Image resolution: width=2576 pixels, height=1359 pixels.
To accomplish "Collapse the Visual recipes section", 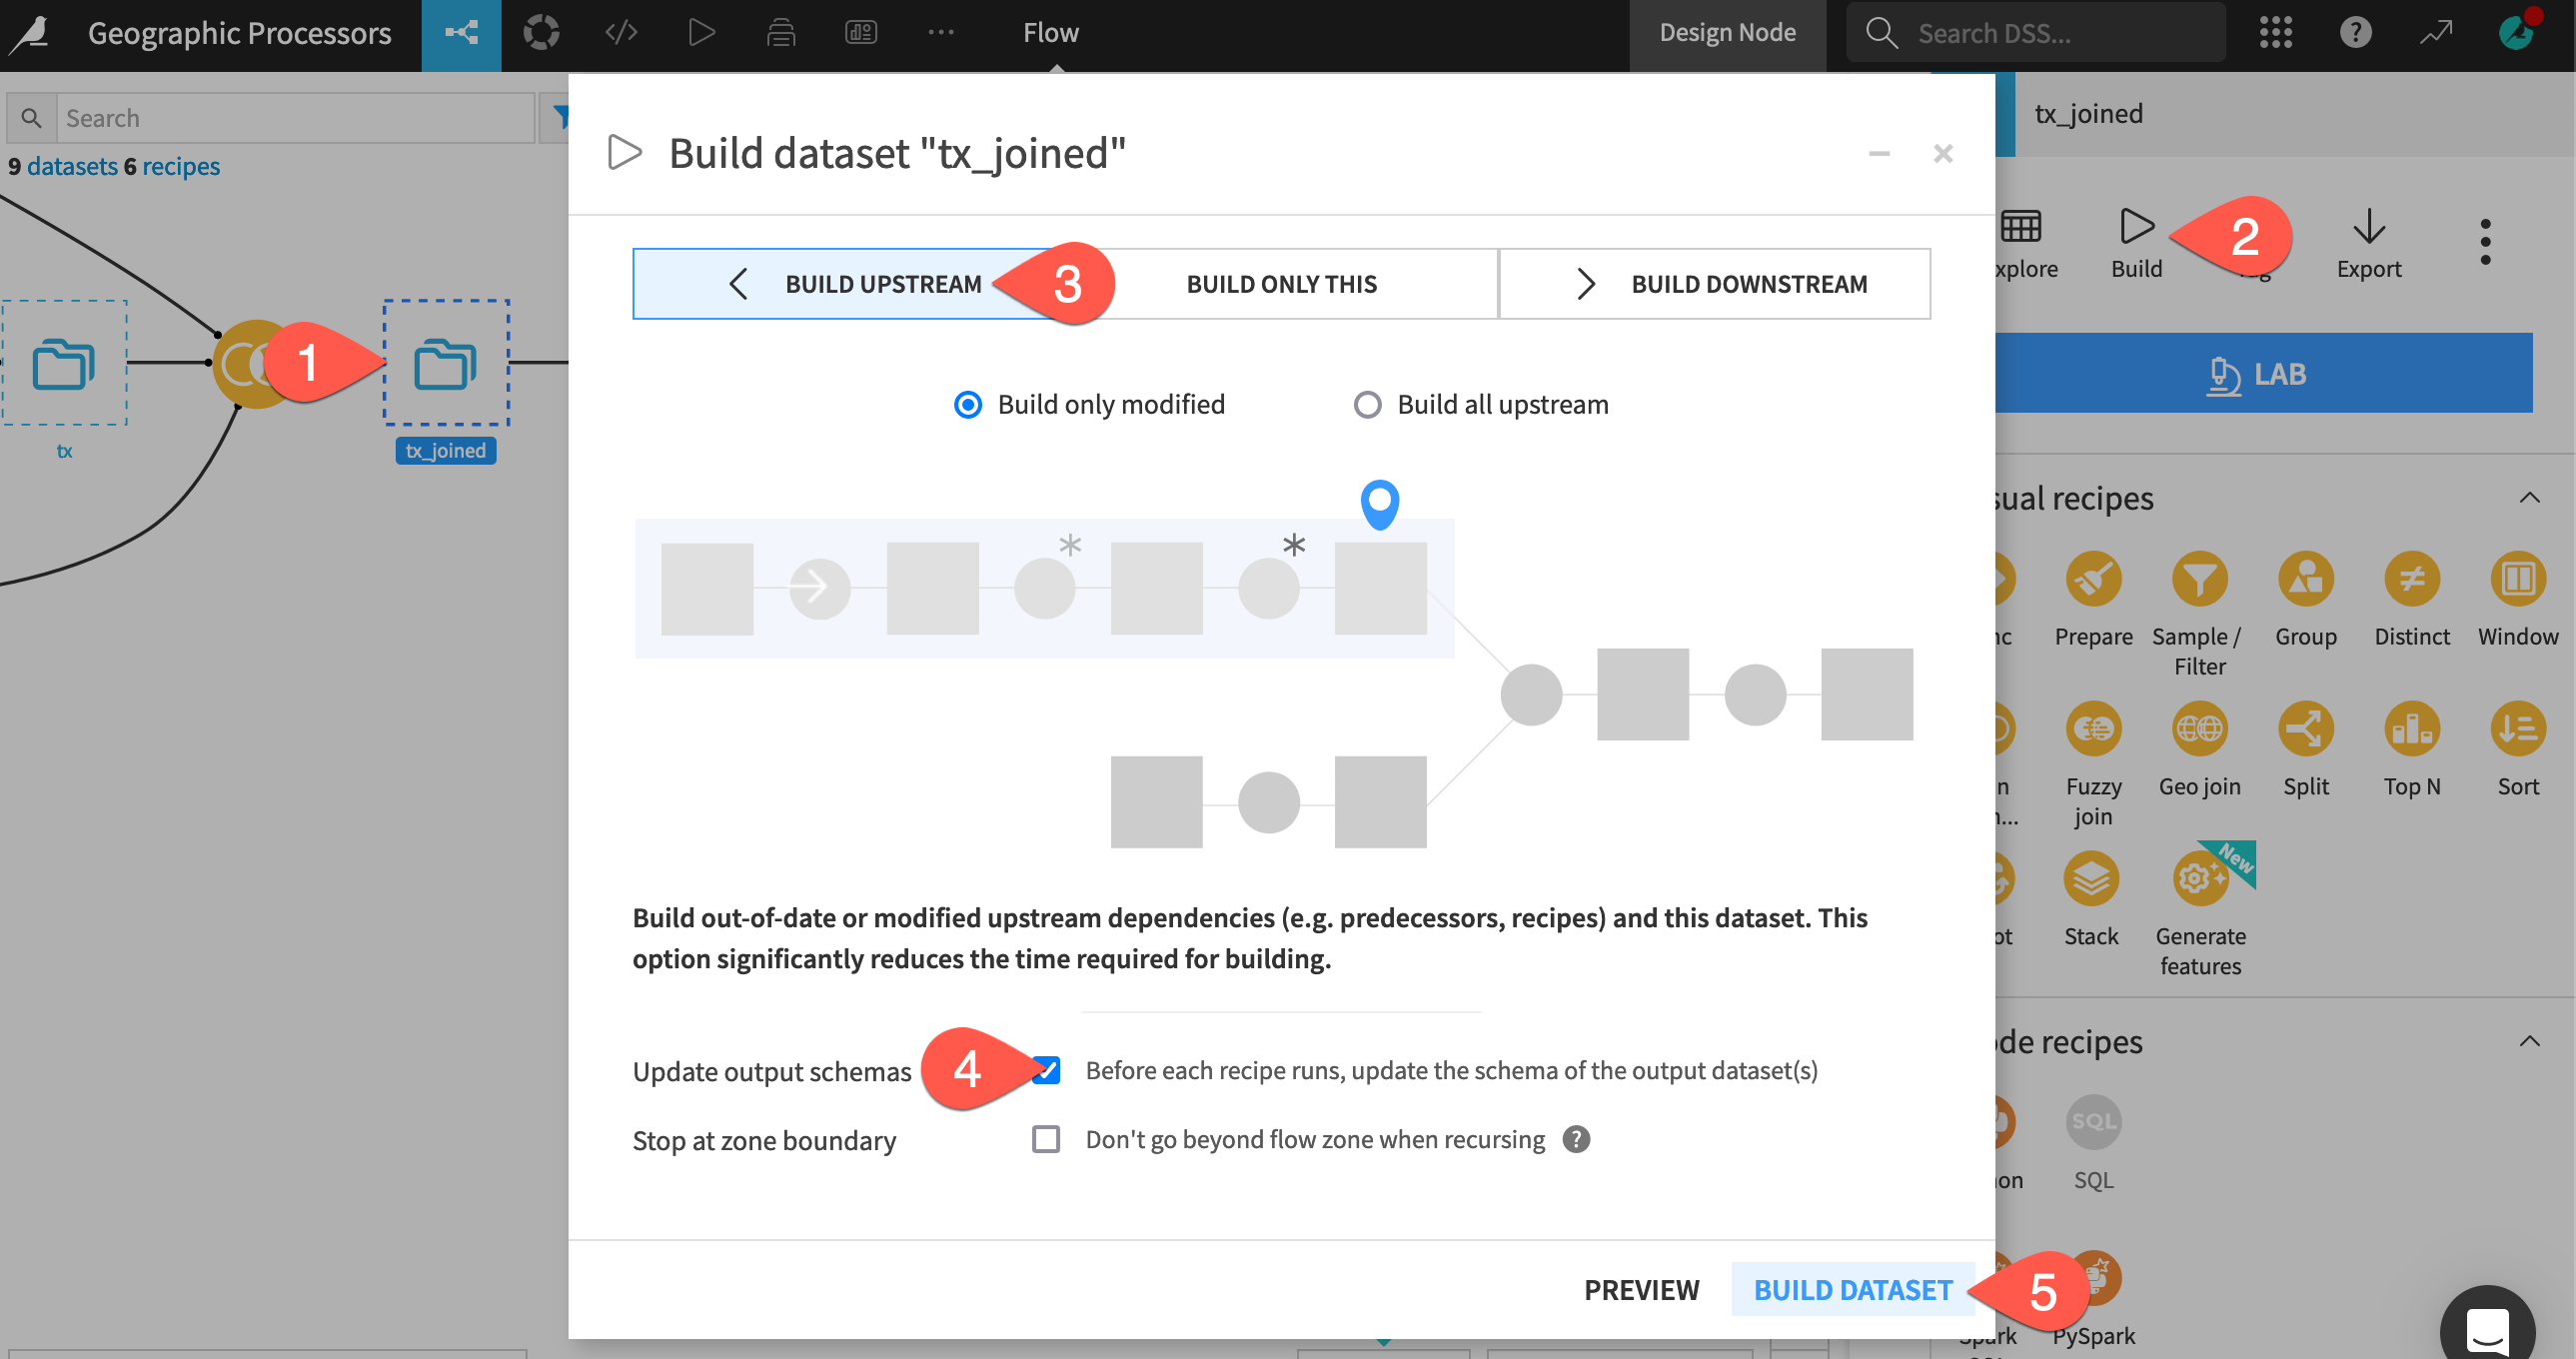I will tap(2529, 498).
